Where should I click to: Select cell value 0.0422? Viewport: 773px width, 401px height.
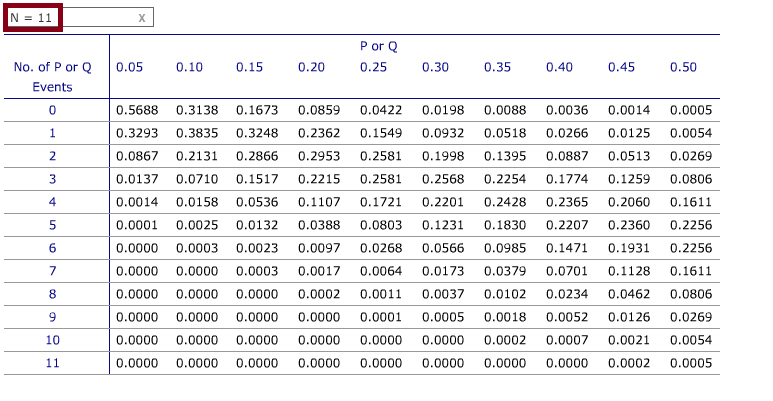(x=381, y=110)
